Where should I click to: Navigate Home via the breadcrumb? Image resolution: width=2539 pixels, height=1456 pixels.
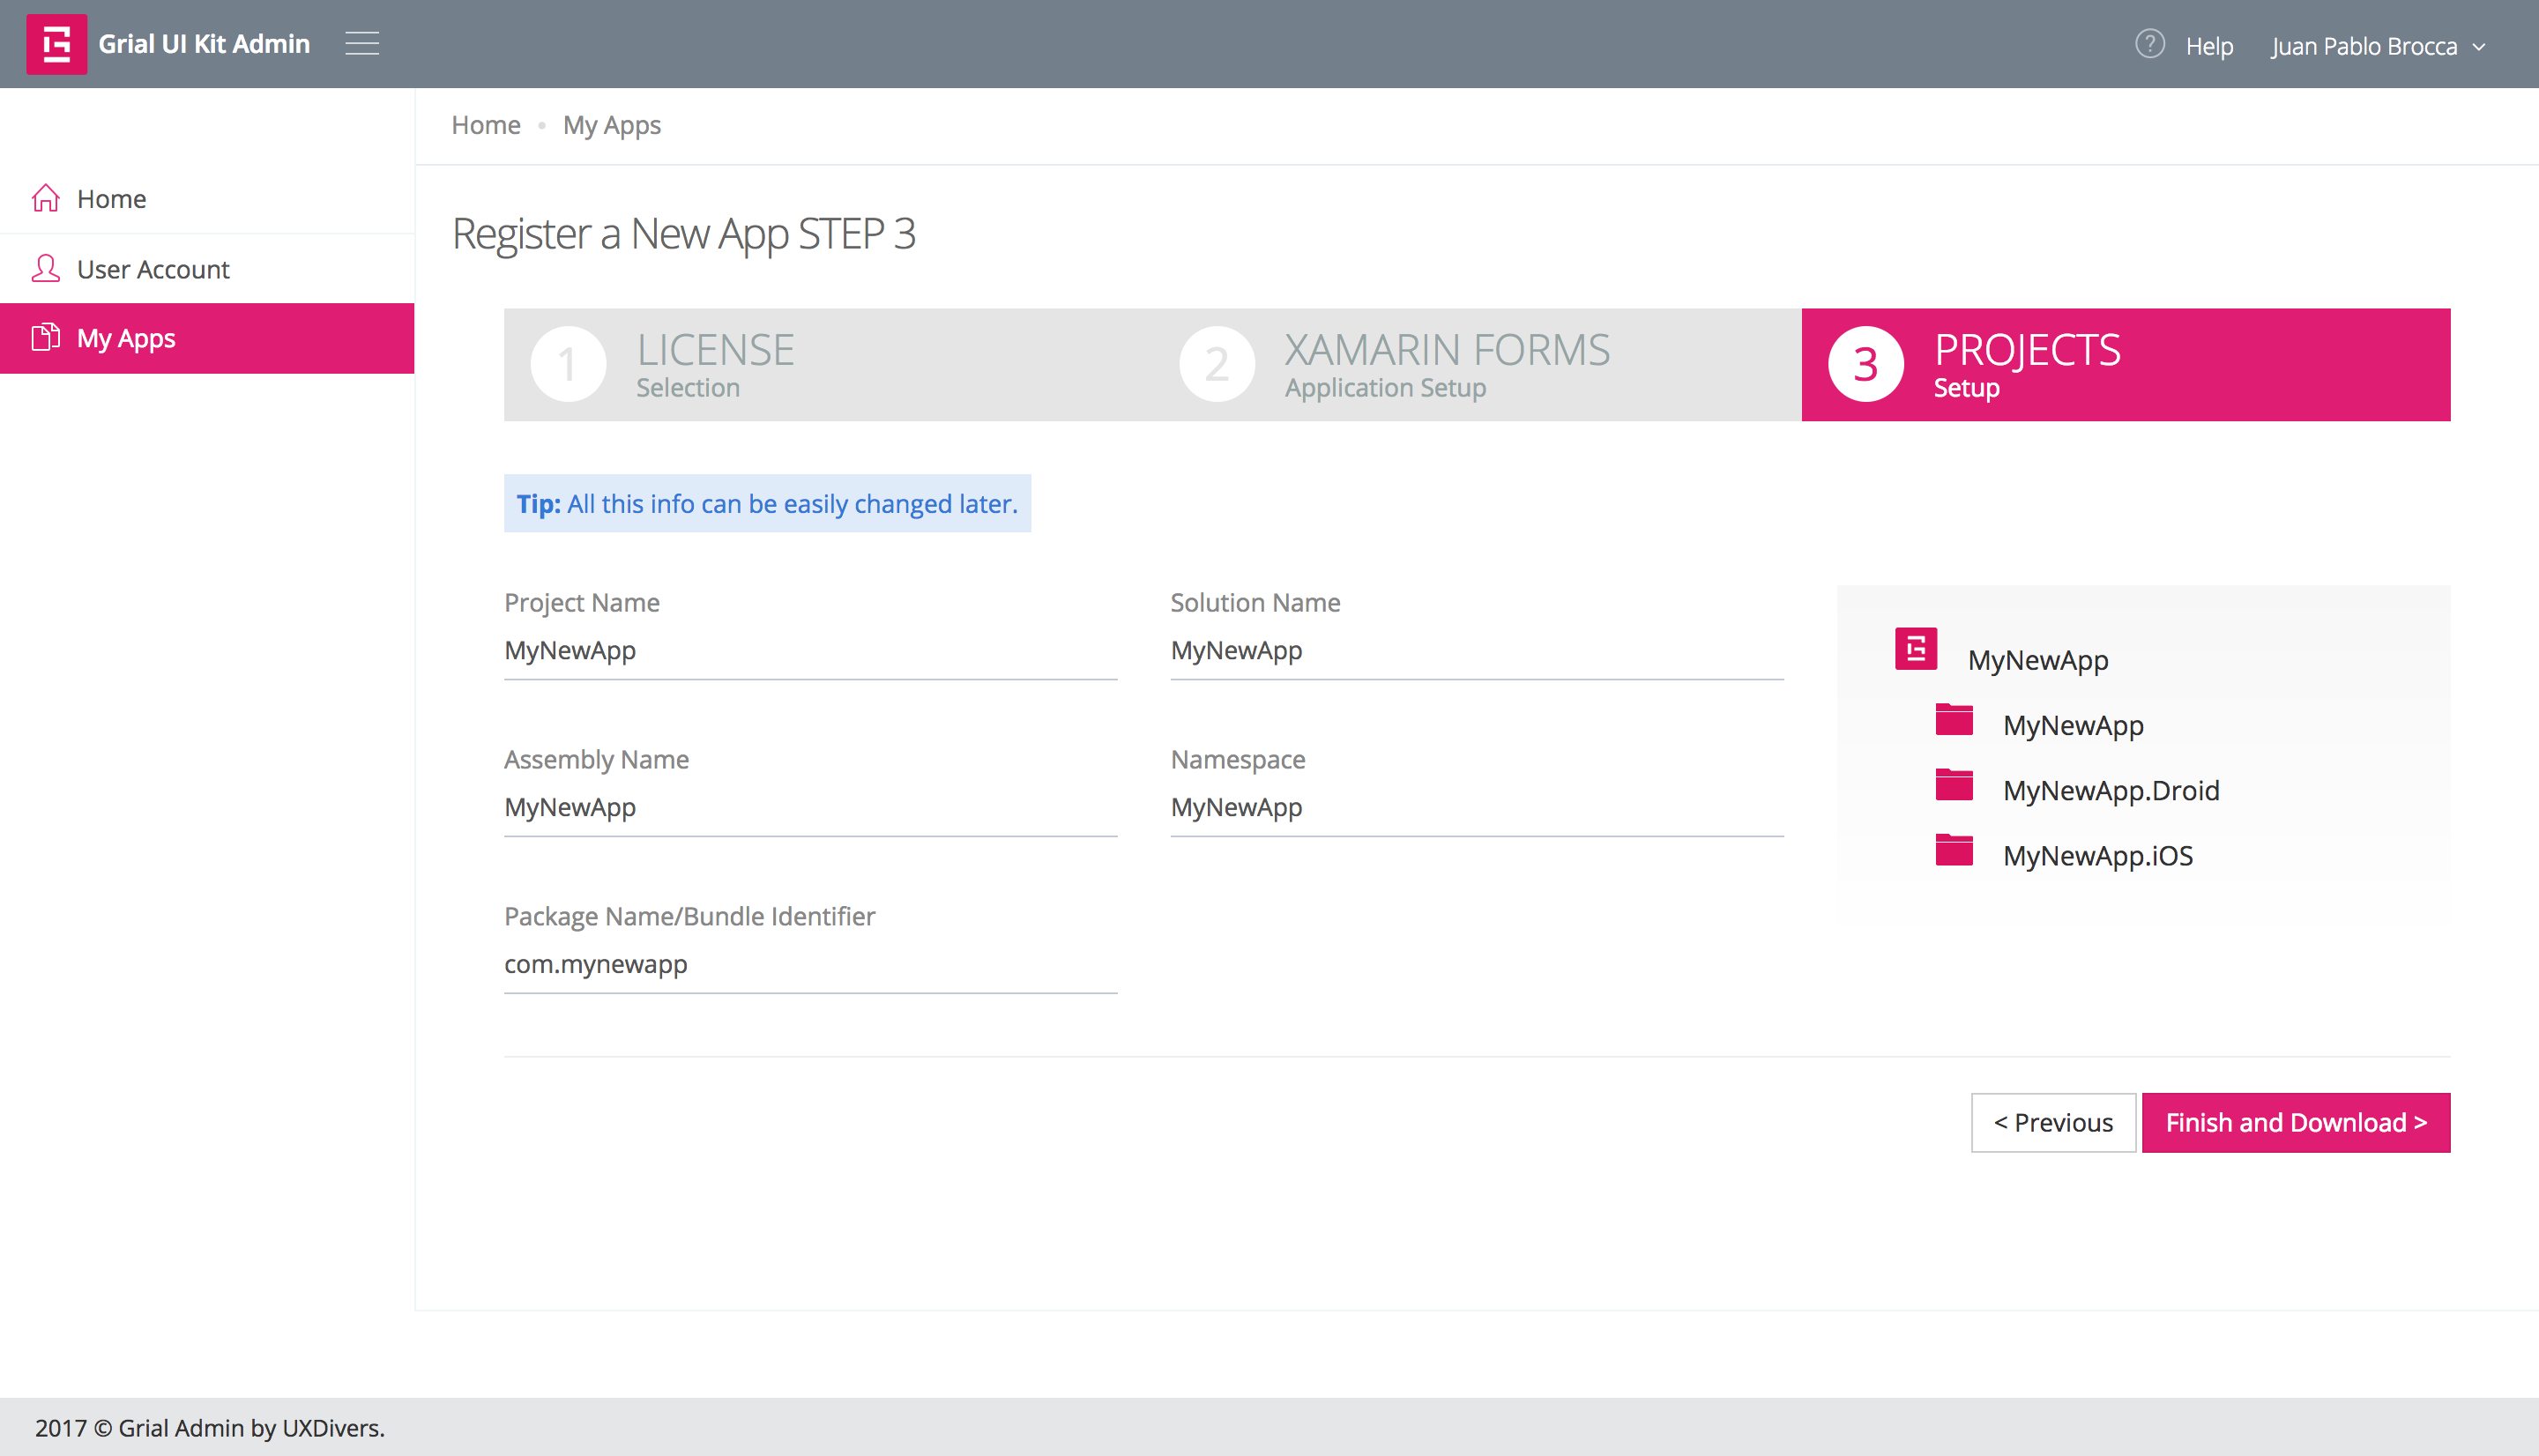click(485, 124)
